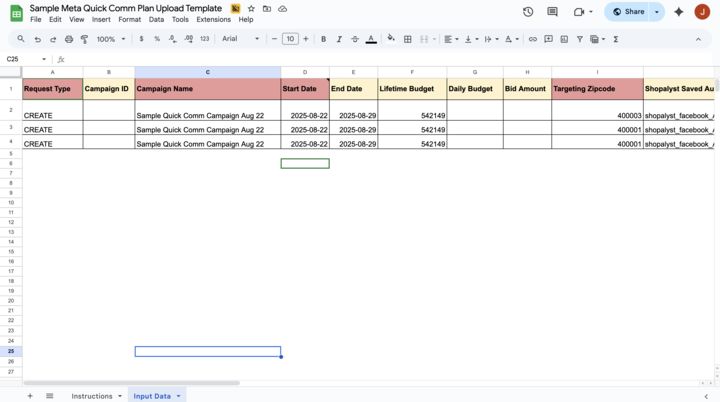The height and width of the screenshot is (402, 720).
Task: Check cloud save status icon
Action: (282, 9)
